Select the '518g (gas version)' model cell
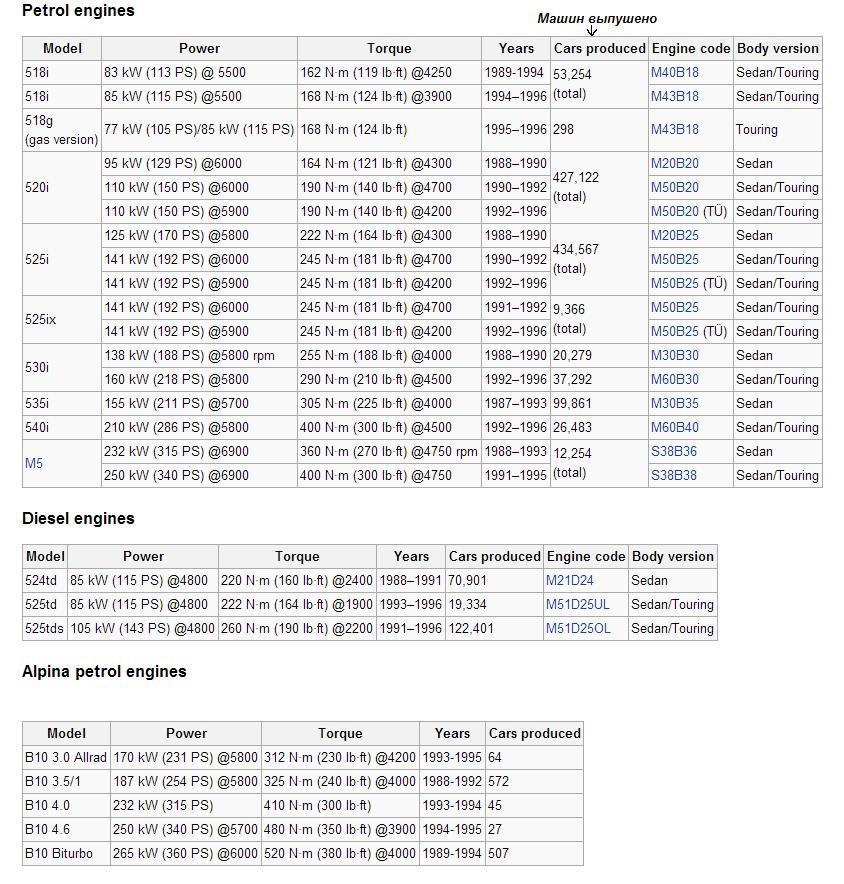Viewport: 844px width, 884px height. (x=62, y=130)
